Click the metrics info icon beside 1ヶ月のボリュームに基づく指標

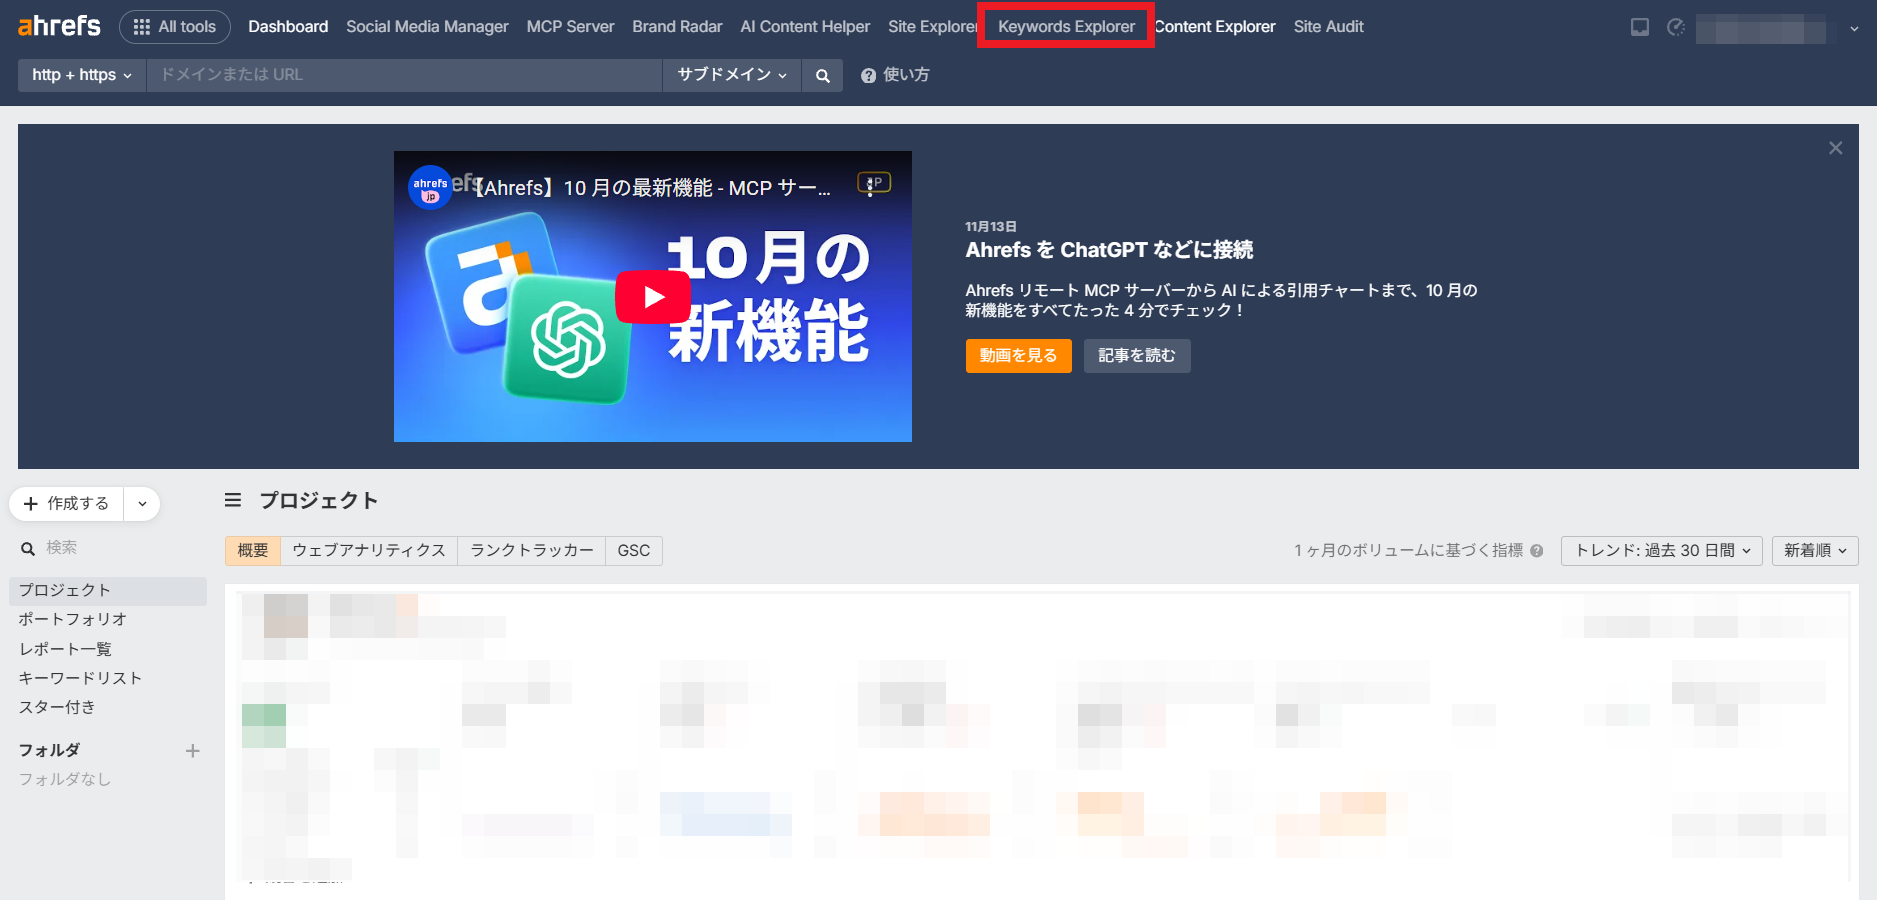[x=1537, y=550]
